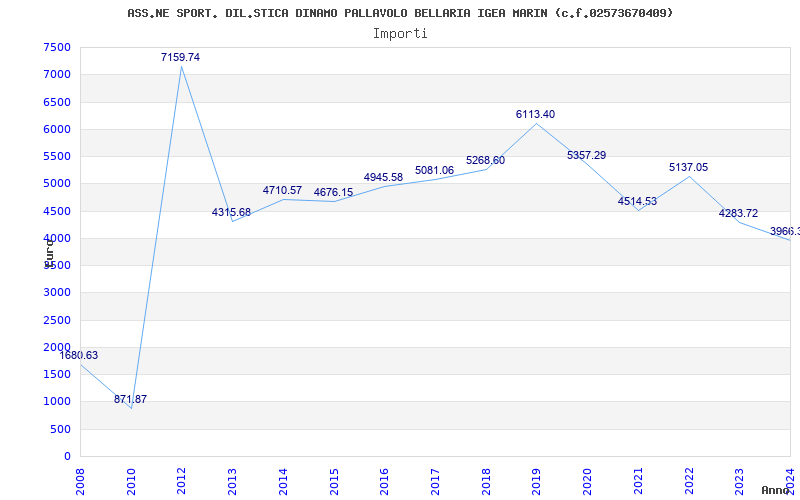The width and height of the screenshot is (800, 500).
Task: Click the 4710.57 value label
Action: tap(282, 191)
